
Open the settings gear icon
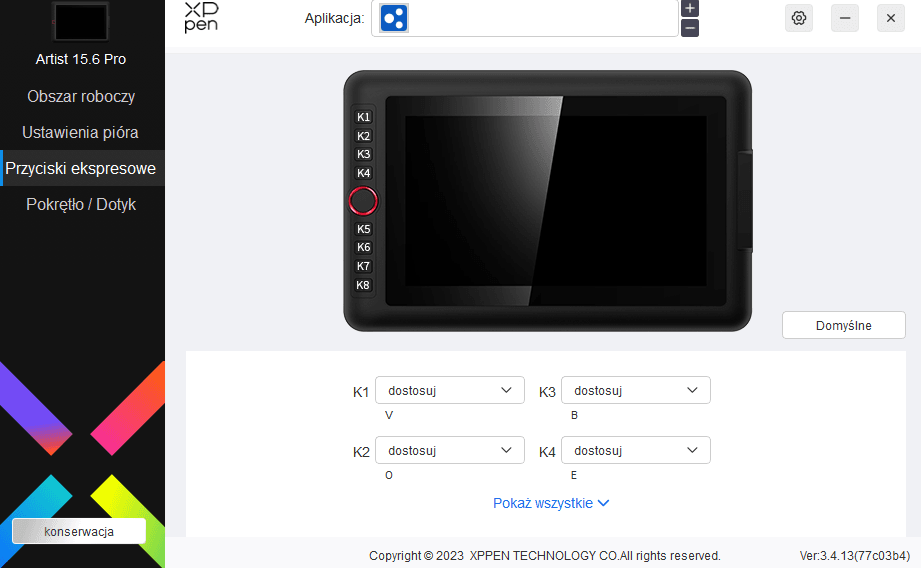[798, 18]
